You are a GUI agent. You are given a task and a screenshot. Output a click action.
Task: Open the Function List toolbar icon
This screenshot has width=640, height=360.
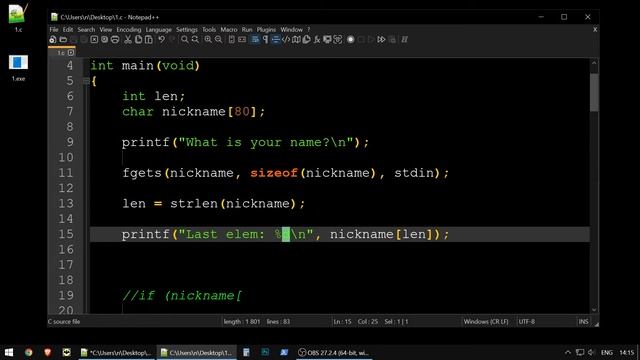tap(317, 40)
